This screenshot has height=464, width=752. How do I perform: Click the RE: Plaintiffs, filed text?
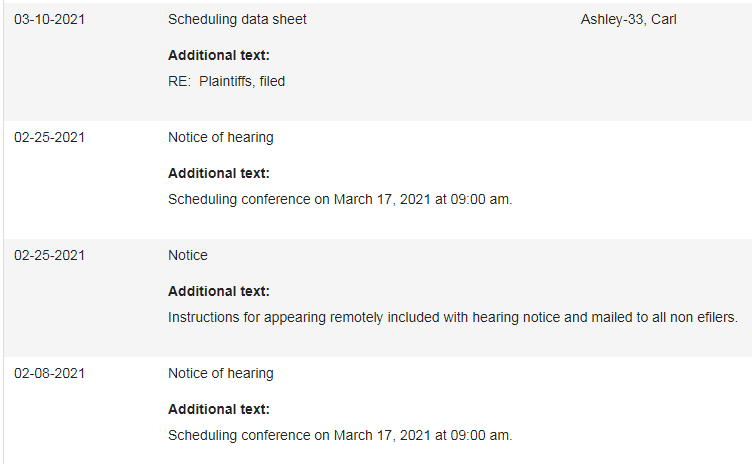pyautogui.click(x=226, y=81)
